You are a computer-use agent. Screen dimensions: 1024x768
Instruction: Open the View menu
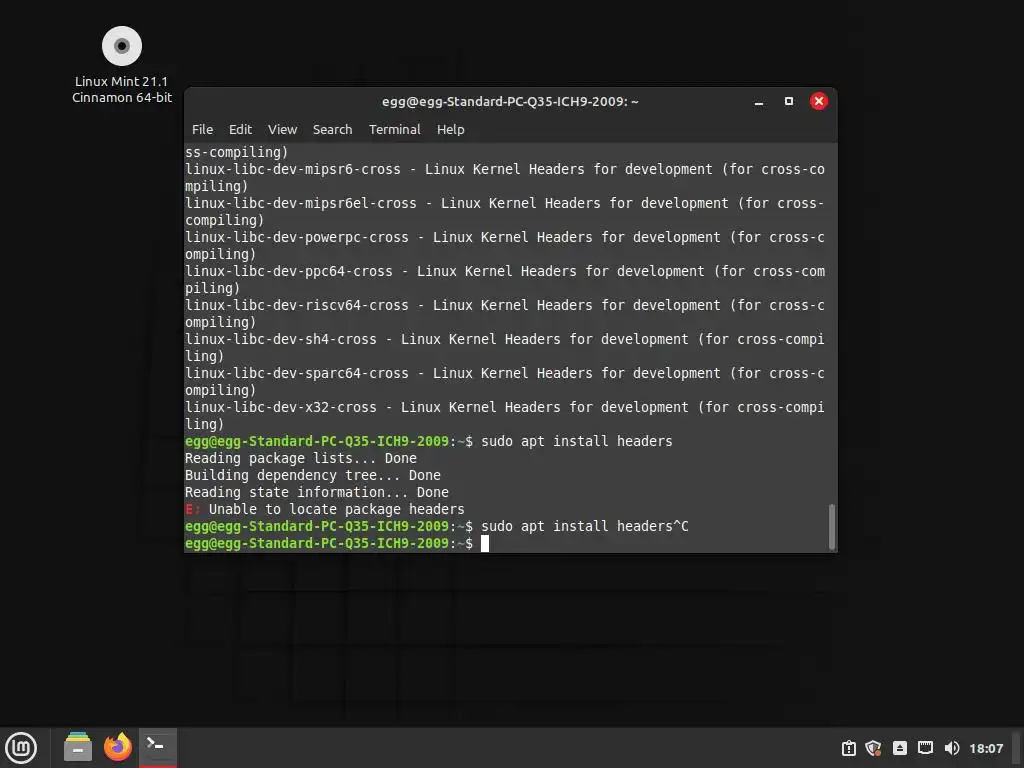(282, 129)
